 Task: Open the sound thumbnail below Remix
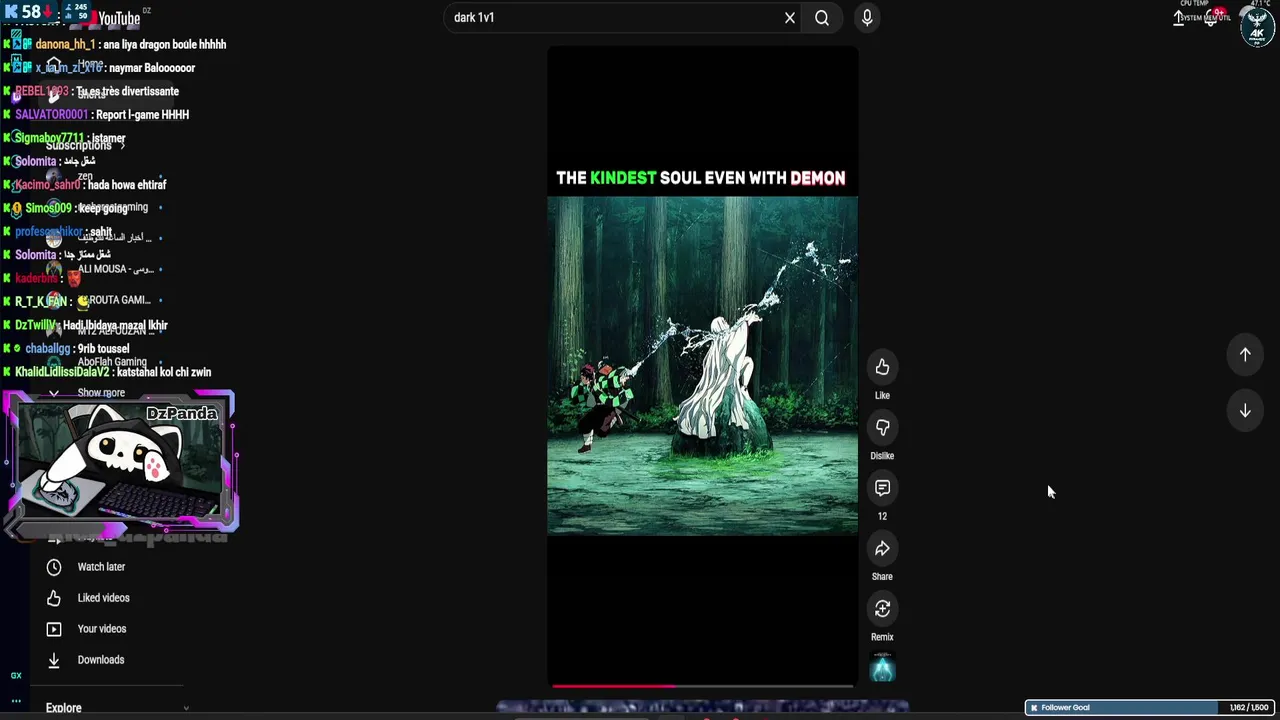click(x=882, y=668)
